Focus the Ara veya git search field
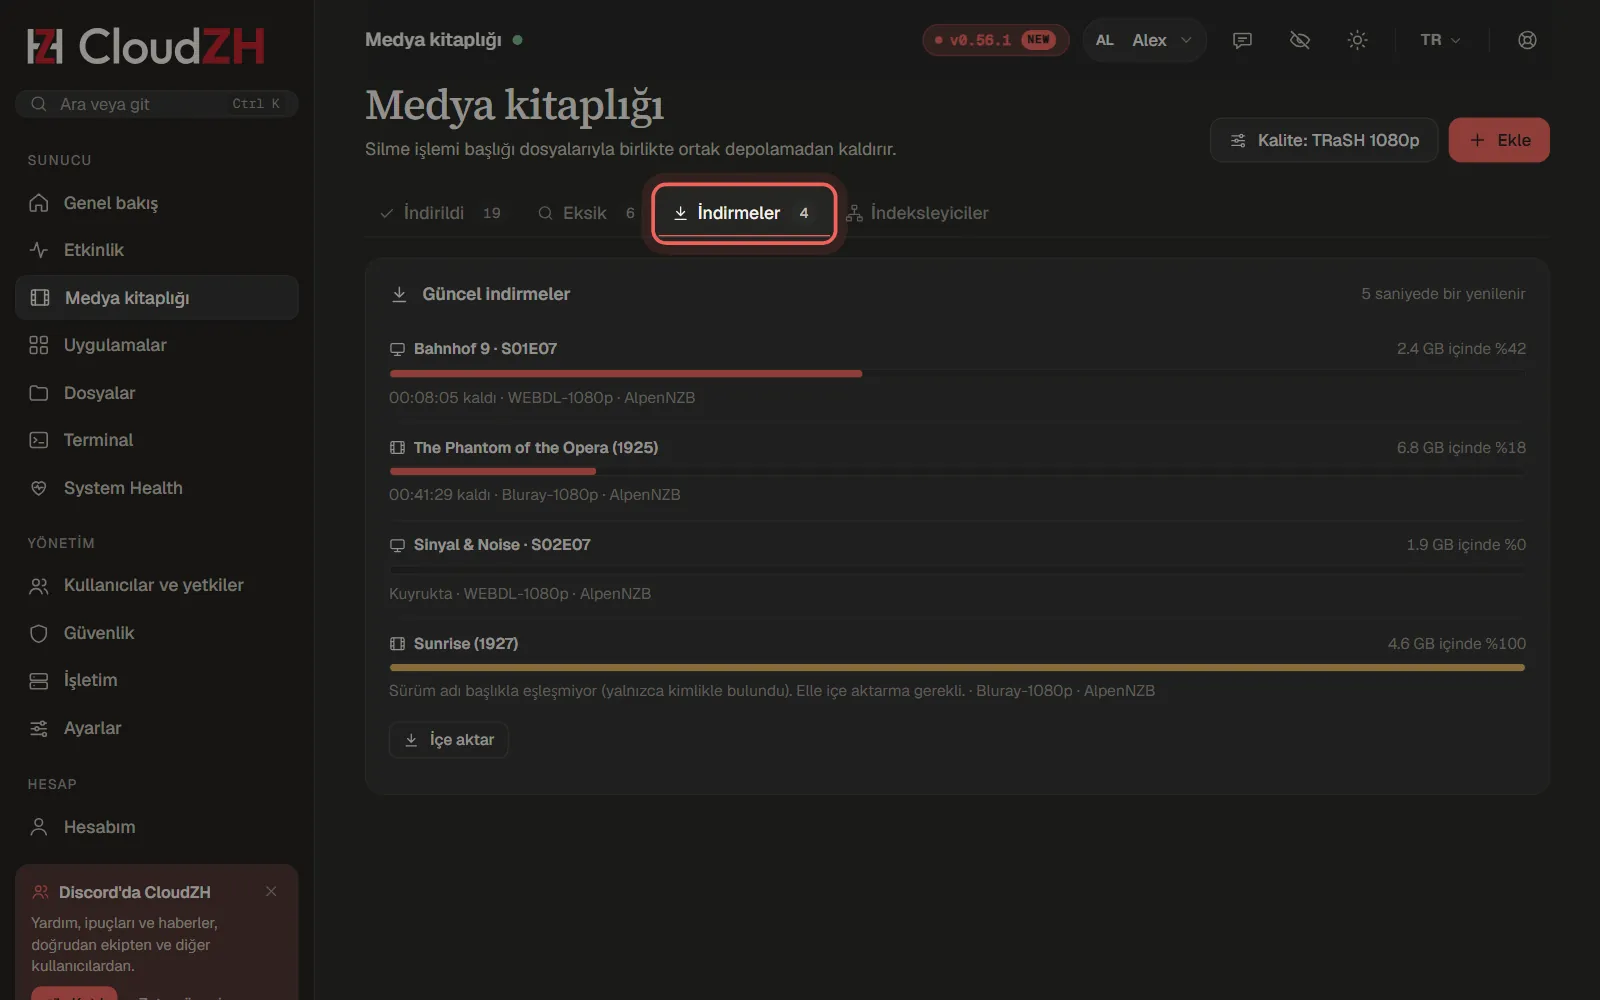 tap(157, 104)
